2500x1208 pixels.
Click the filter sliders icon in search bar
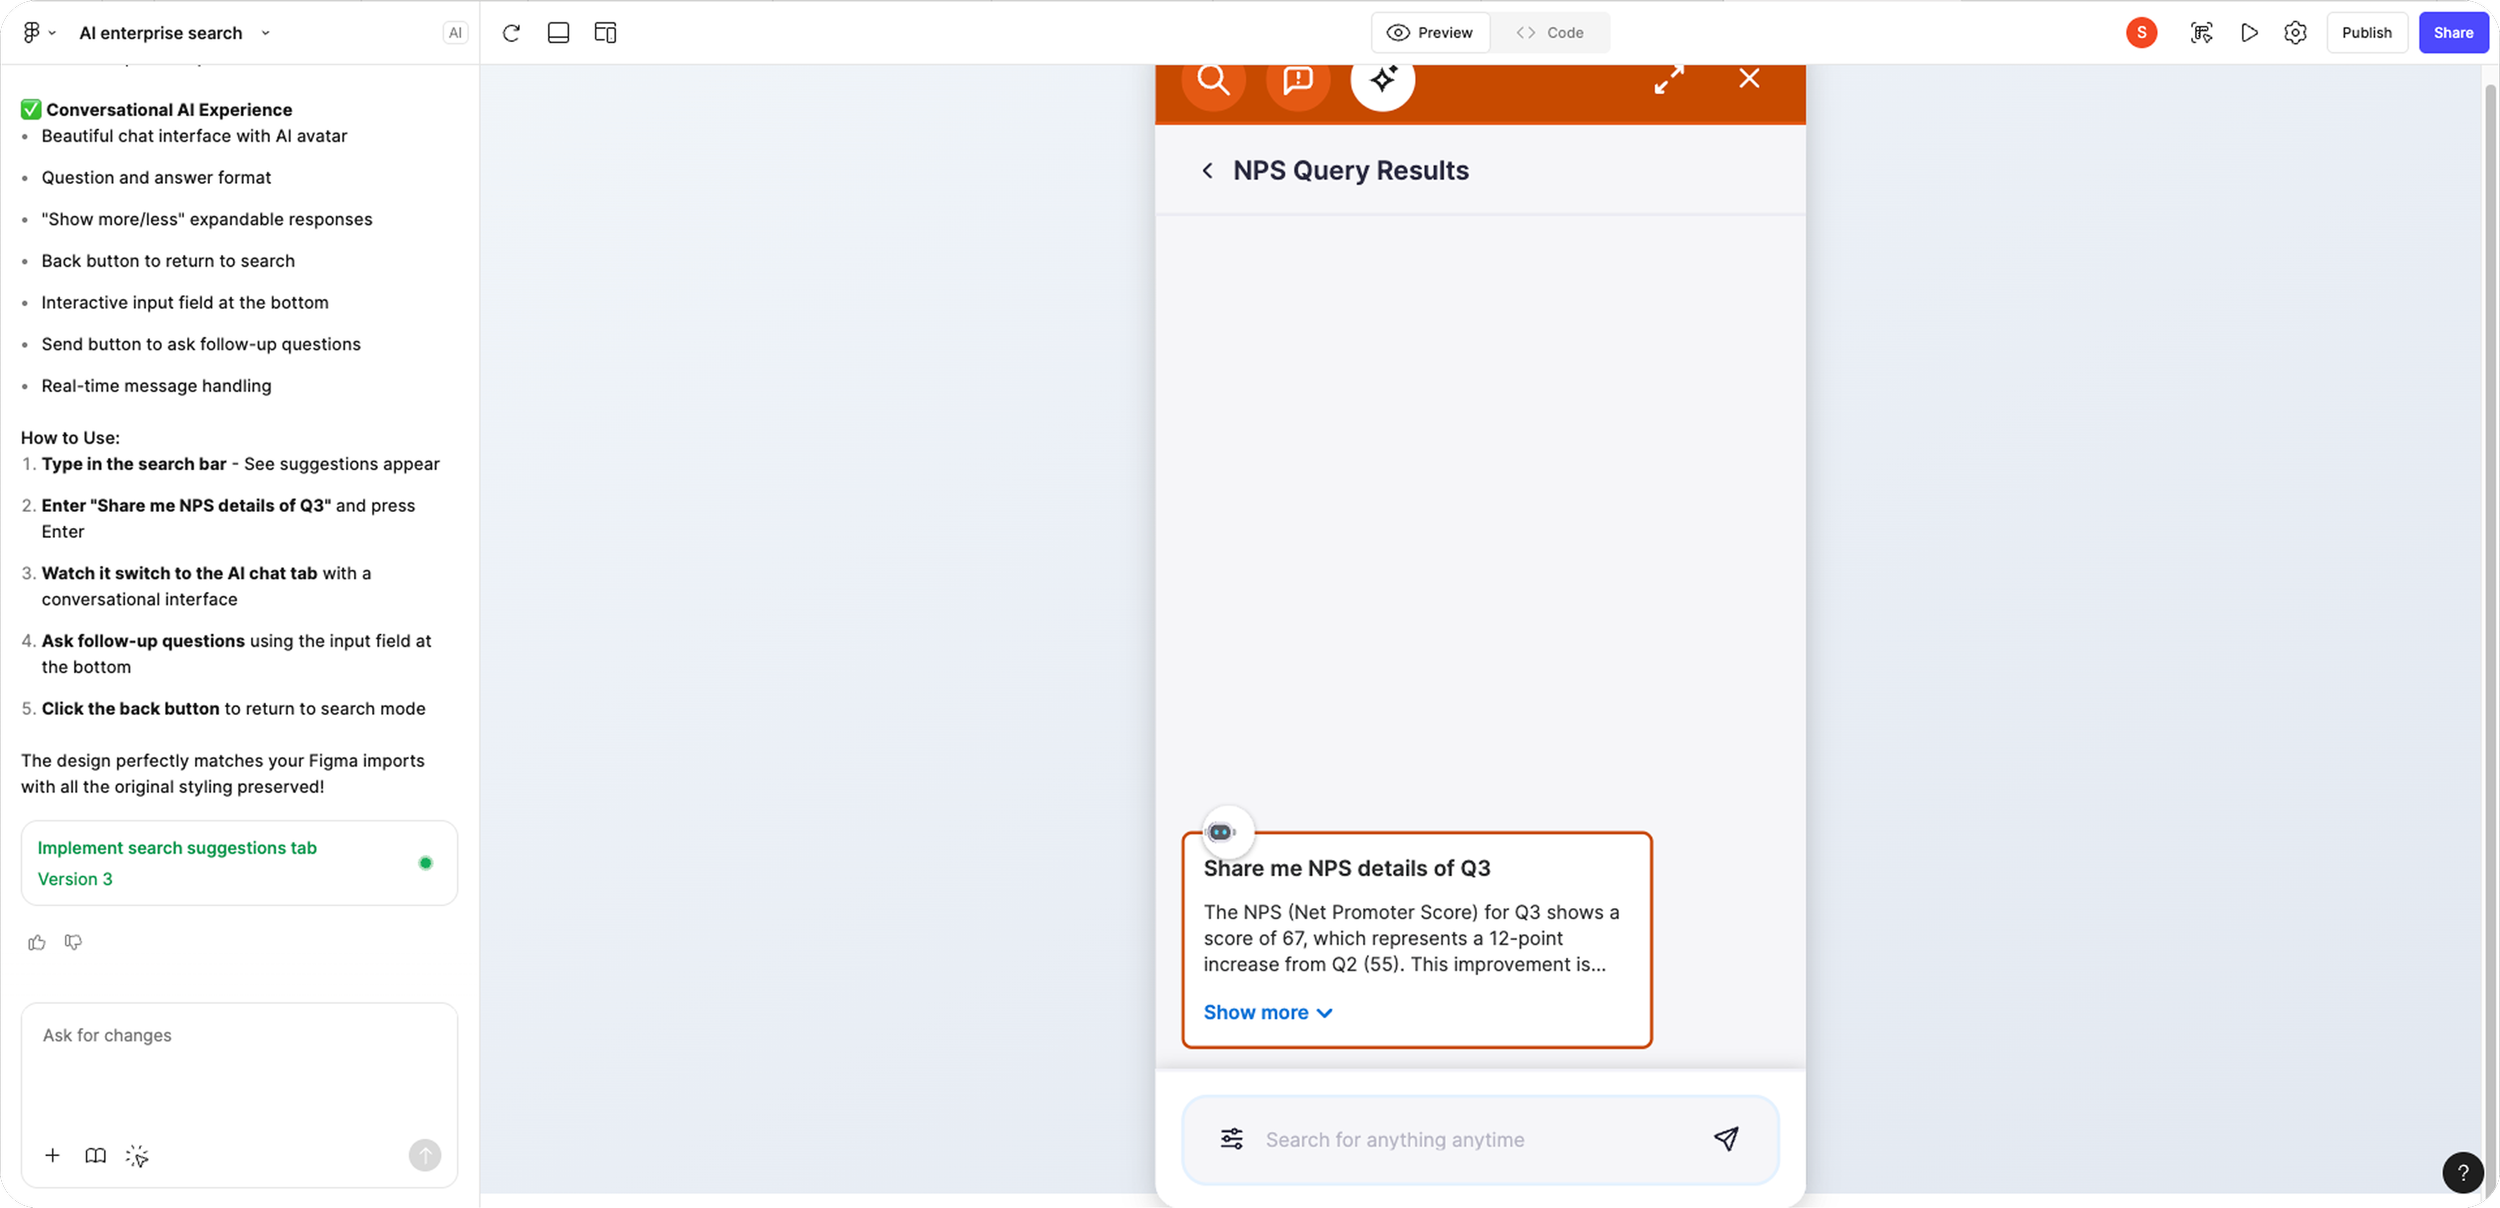click(x=1232, y=1139)
